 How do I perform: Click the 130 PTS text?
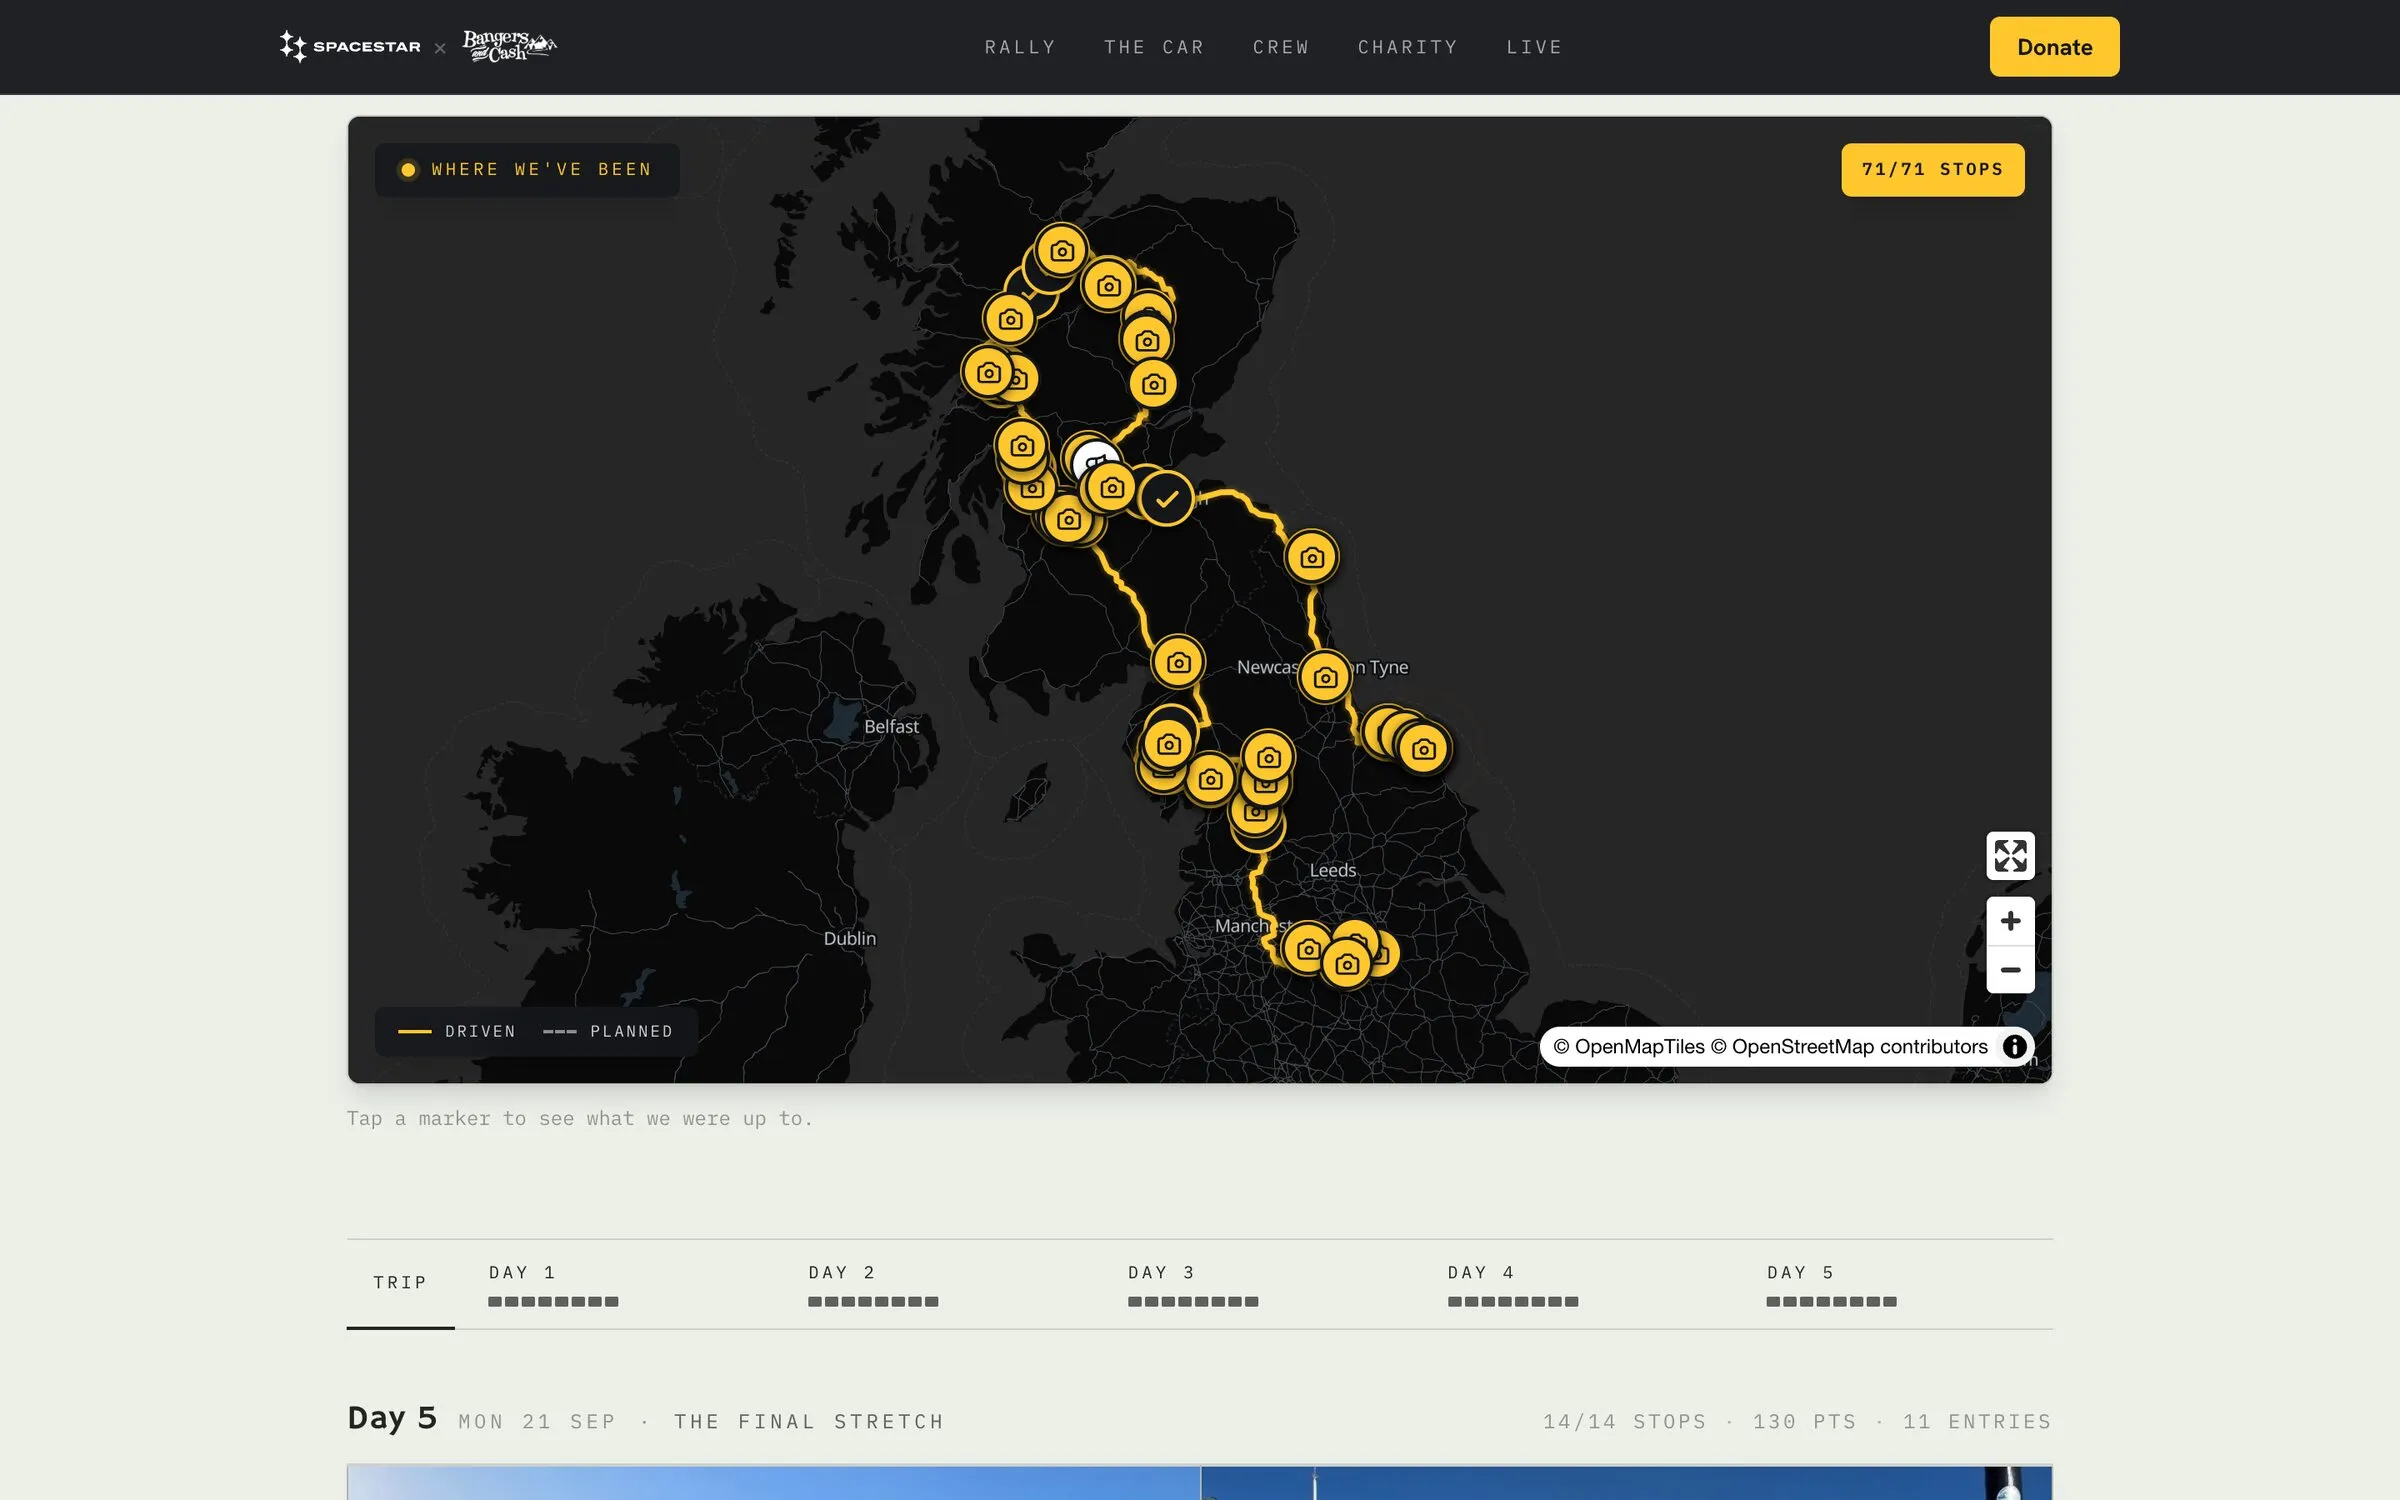1805,1422
